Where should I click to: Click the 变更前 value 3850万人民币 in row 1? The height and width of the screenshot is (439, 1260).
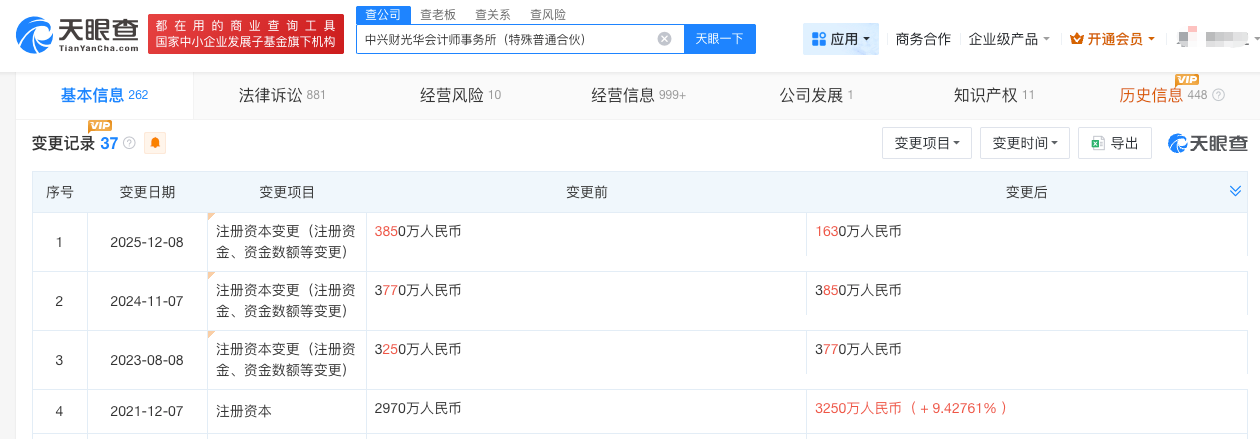pyautogui.click(x=418, y=231)
